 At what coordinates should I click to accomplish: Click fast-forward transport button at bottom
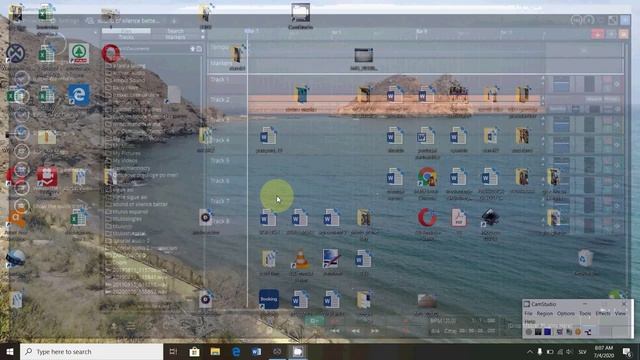click(375, 331)
